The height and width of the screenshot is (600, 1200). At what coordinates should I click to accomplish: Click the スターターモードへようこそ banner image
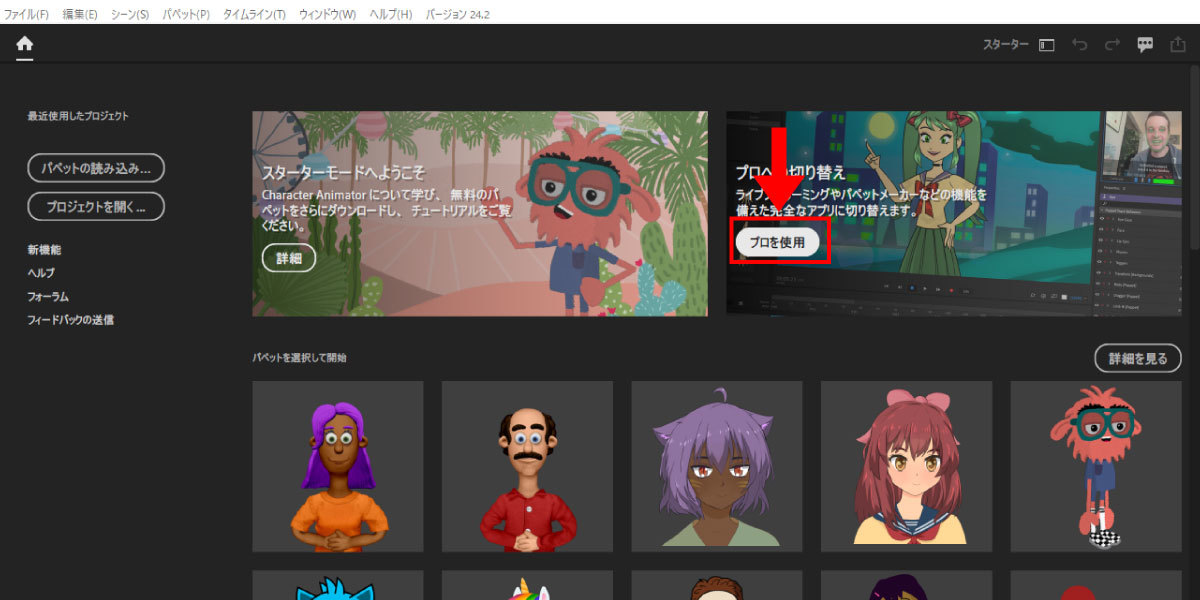(480, 213)
